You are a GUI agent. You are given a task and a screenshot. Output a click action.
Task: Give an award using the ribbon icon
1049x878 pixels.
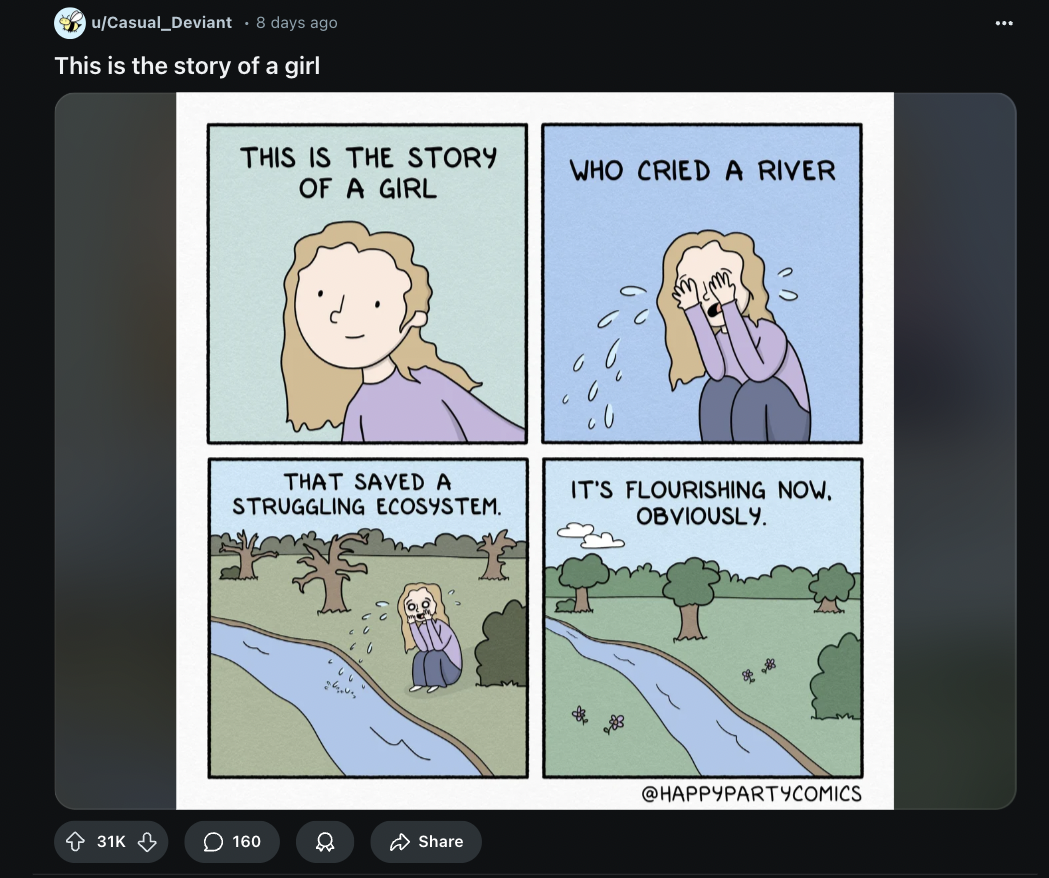point(325,841)
